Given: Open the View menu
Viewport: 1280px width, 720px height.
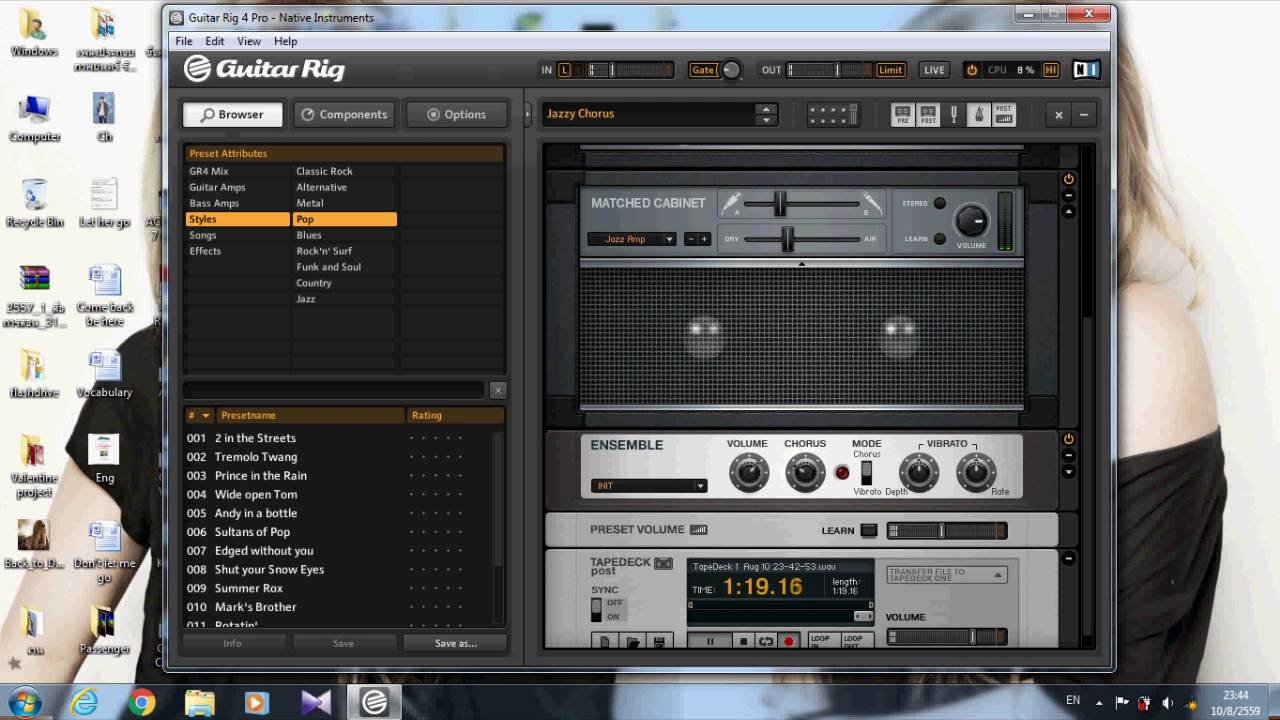Looking at the screenshot, I should [x=249, y=41].
